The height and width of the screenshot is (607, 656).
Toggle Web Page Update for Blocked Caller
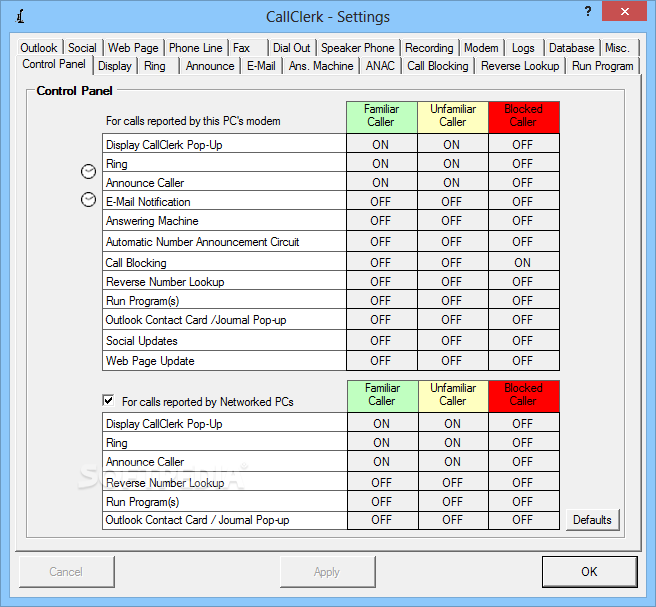(524, 361)
